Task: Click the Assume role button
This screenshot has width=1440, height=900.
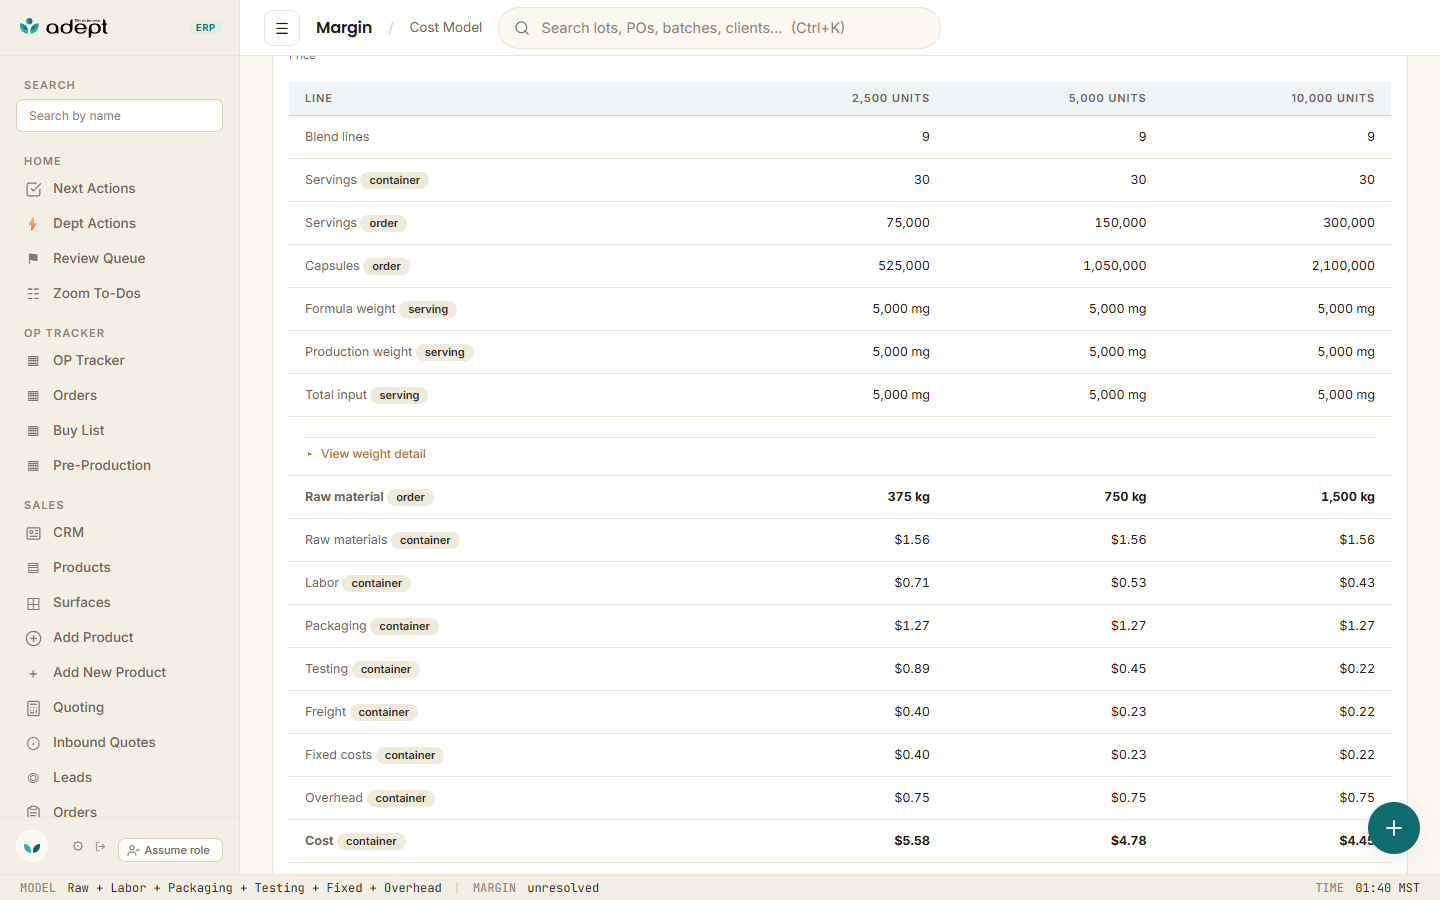Action: [x=170, y=850]
